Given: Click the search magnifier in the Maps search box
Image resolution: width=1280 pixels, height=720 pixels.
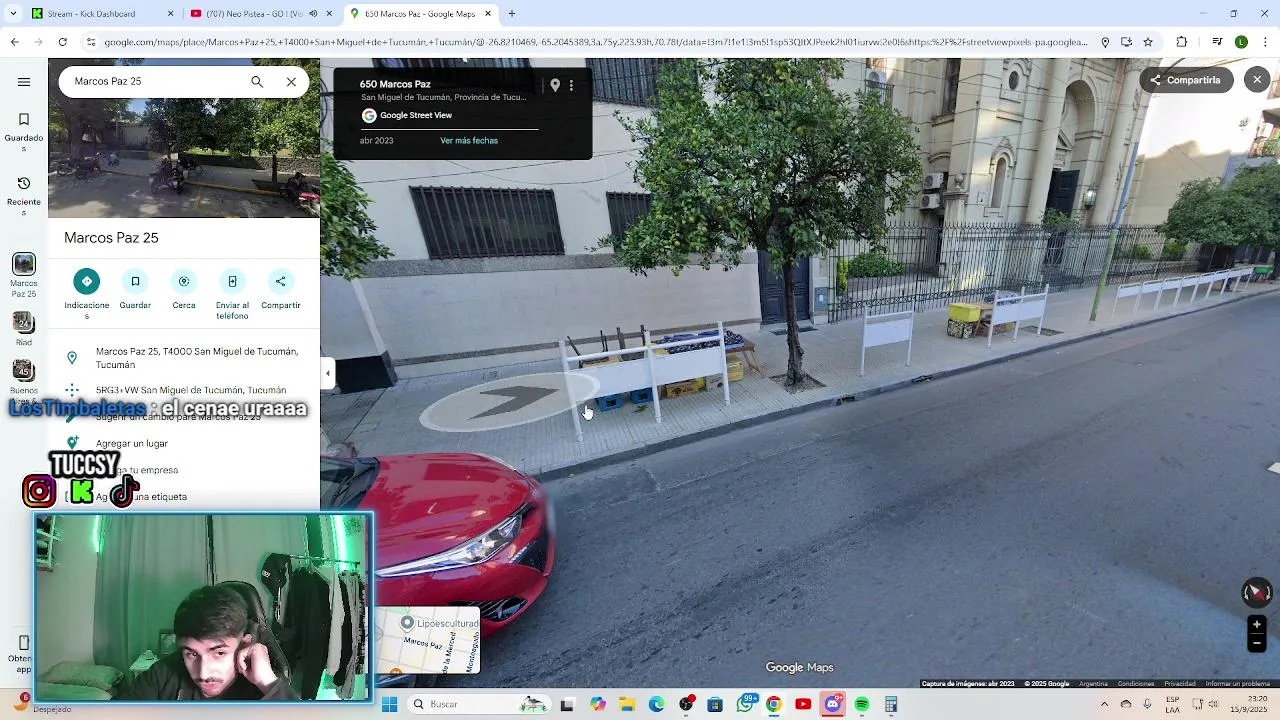Looking at the screenshot, I should (257, 82).
